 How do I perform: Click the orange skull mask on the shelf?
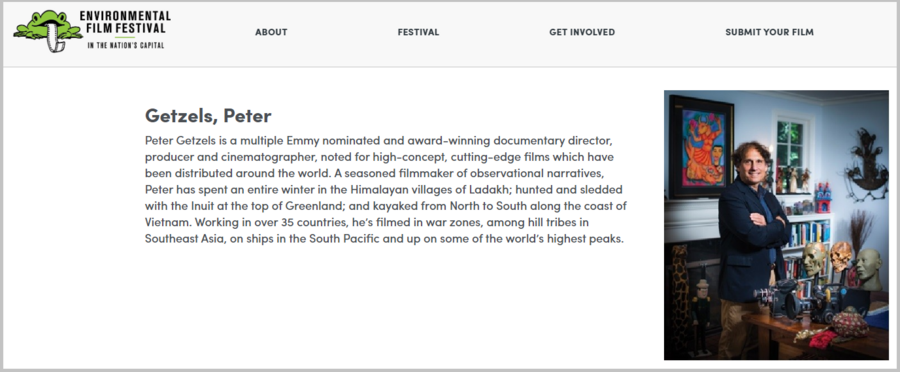tap(840, 256)
